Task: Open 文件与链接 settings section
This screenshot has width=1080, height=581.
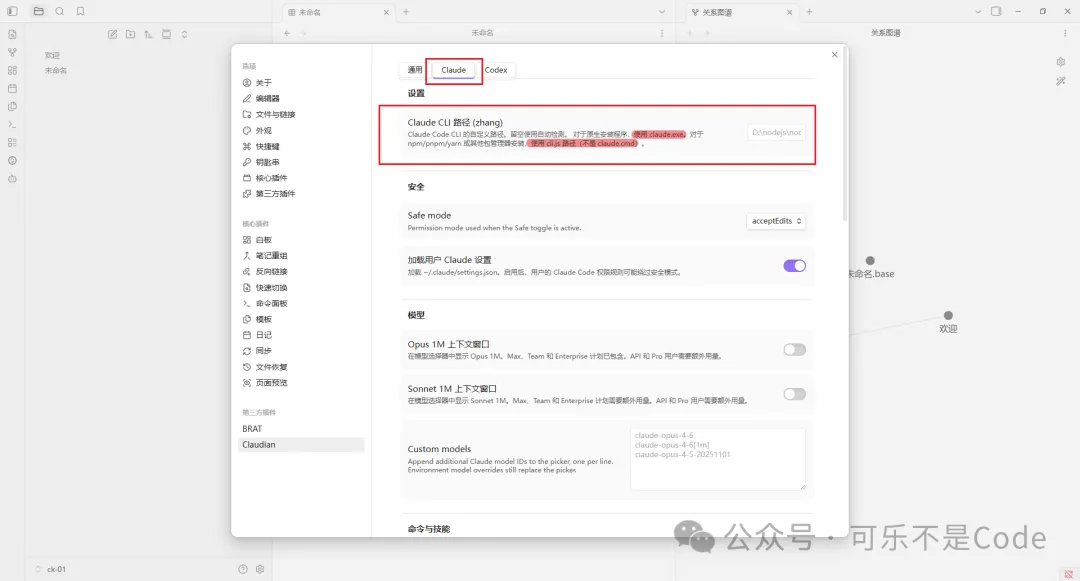Action: 301,114
